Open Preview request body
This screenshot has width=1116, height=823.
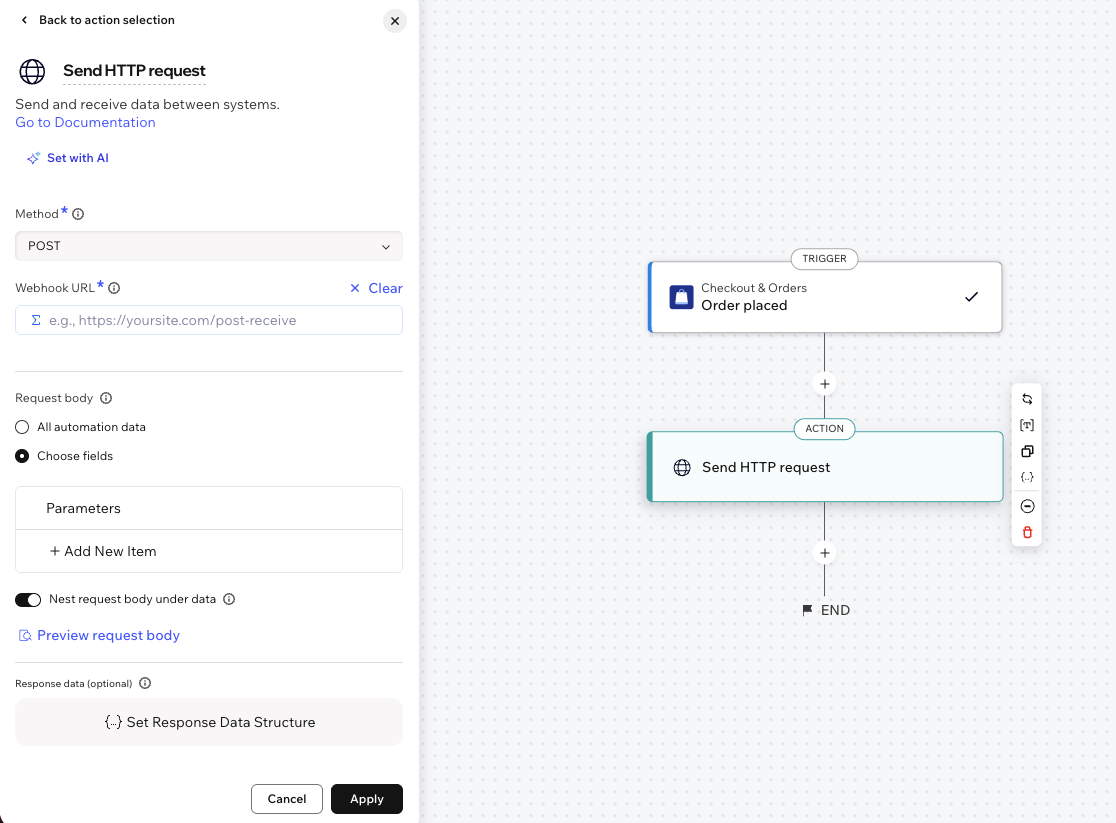click(99, 636)
